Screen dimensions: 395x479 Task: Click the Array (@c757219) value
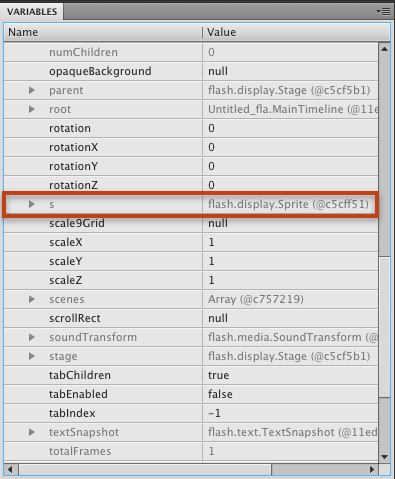(256, 299)
